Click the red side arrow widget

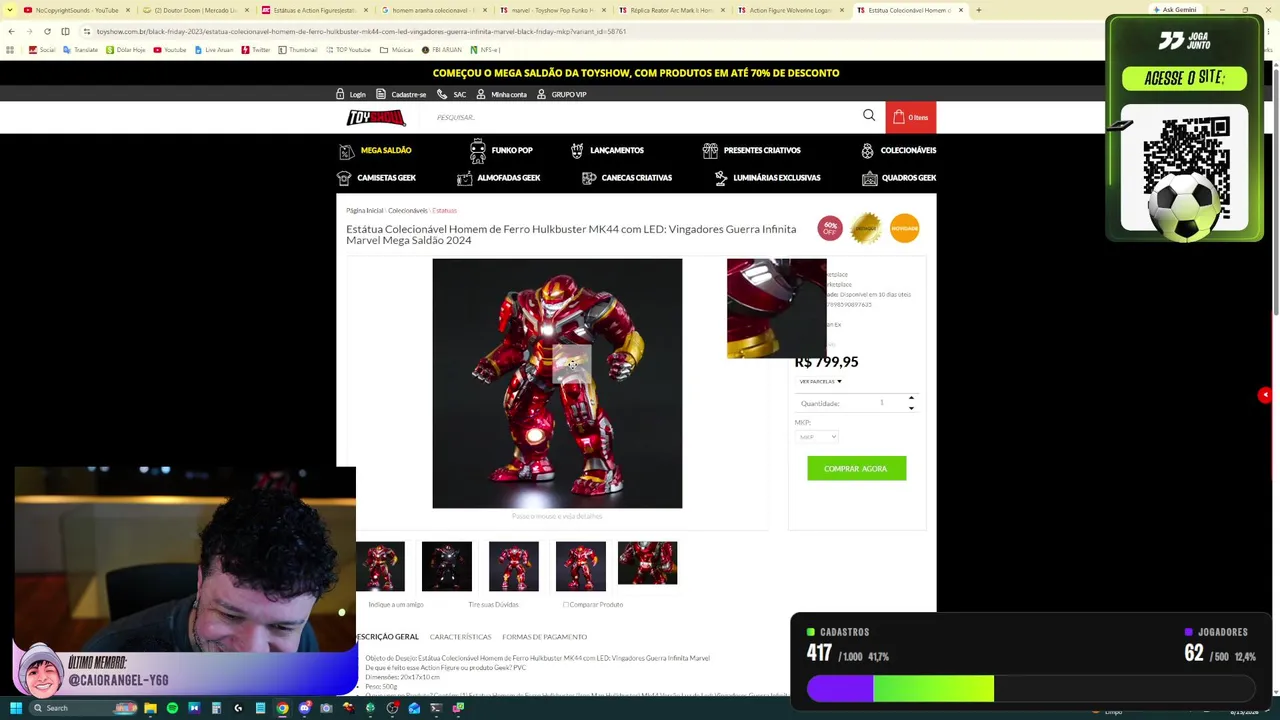pos(1265,395)
